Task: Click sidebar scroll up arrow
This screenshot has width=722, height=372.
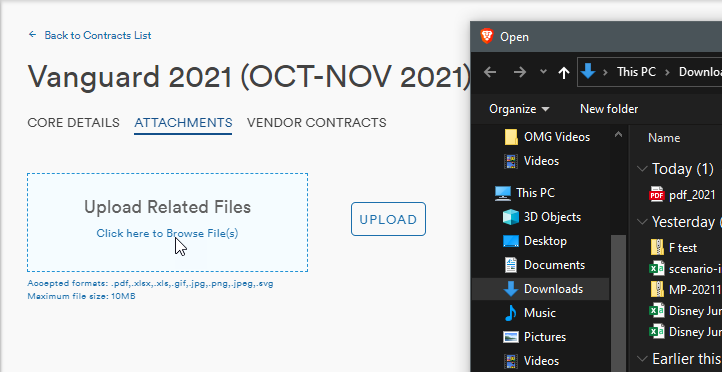Action: [618, 134]
